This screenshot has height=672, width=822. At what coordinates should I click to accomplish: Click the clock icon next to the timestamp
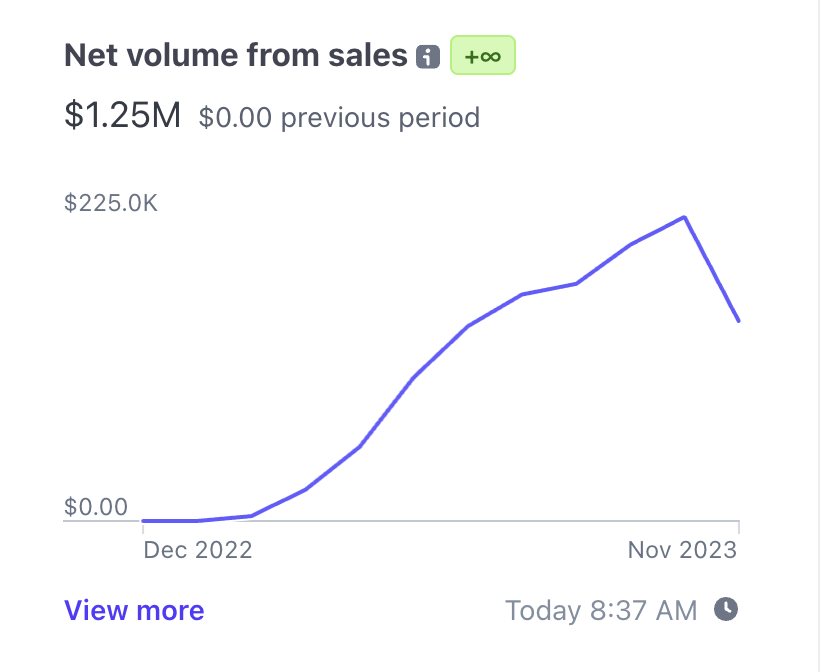tap(727, 609)
